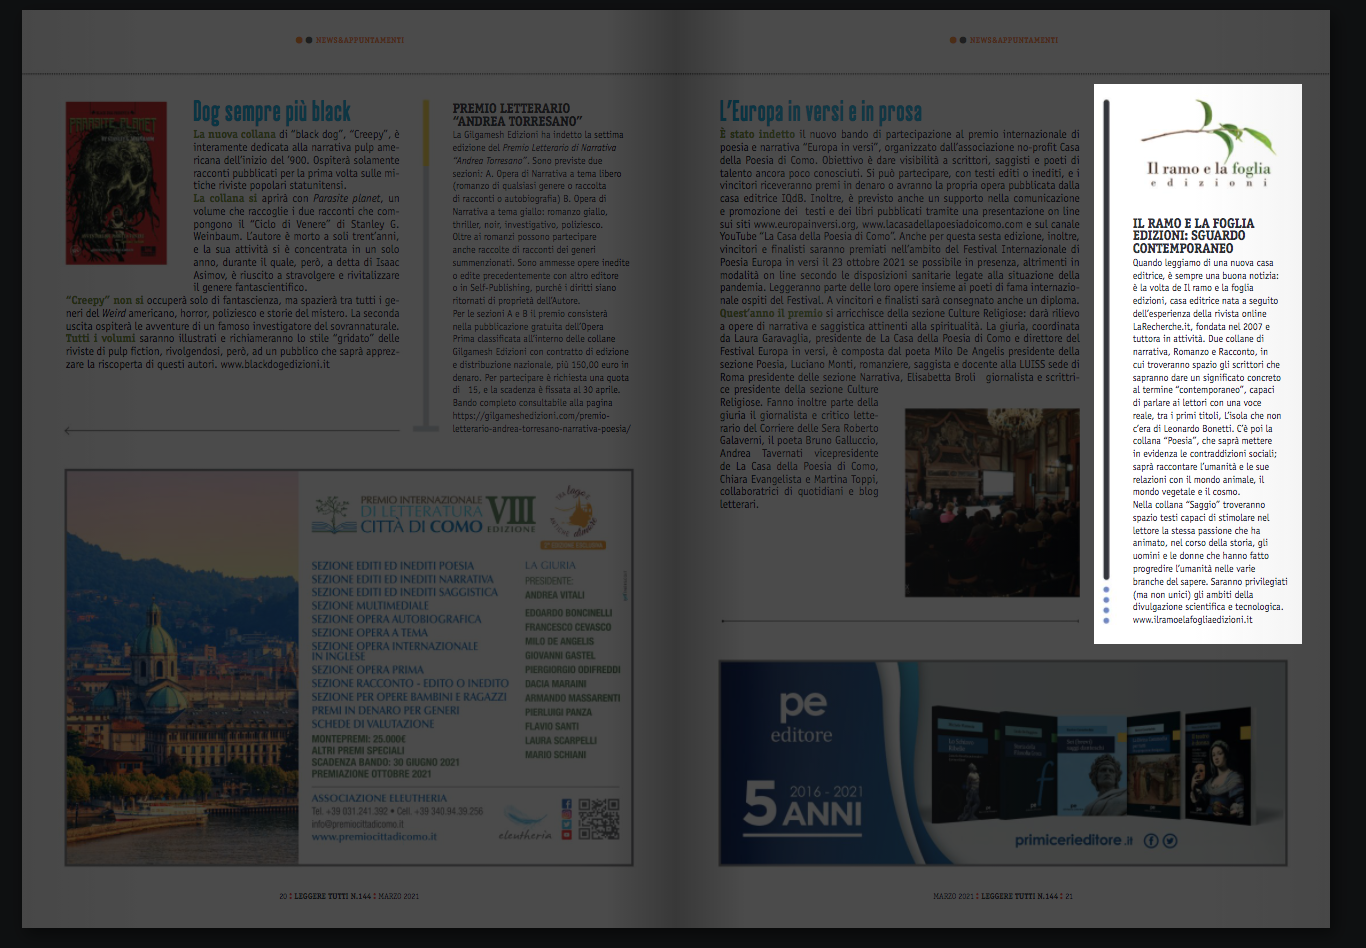This screenshot has width=1366, height=948.
Task: Click the 'Lo Schiavo Ribelle' book cover
Action: 964,763
